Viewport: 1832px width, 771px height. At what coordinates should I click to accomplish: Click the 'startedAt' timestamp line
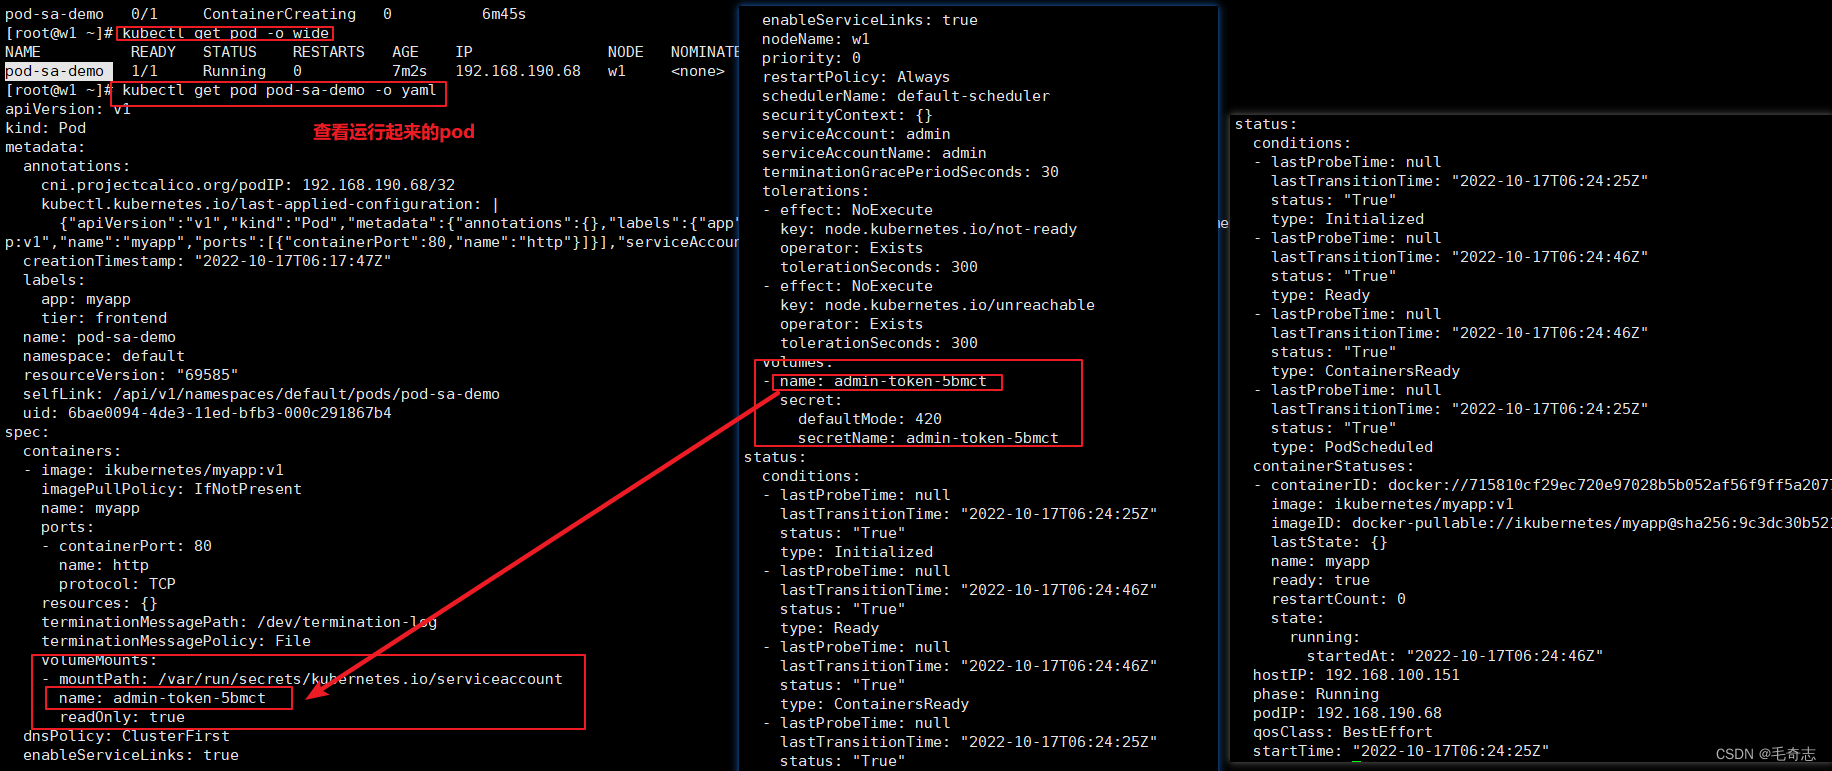1455,656
